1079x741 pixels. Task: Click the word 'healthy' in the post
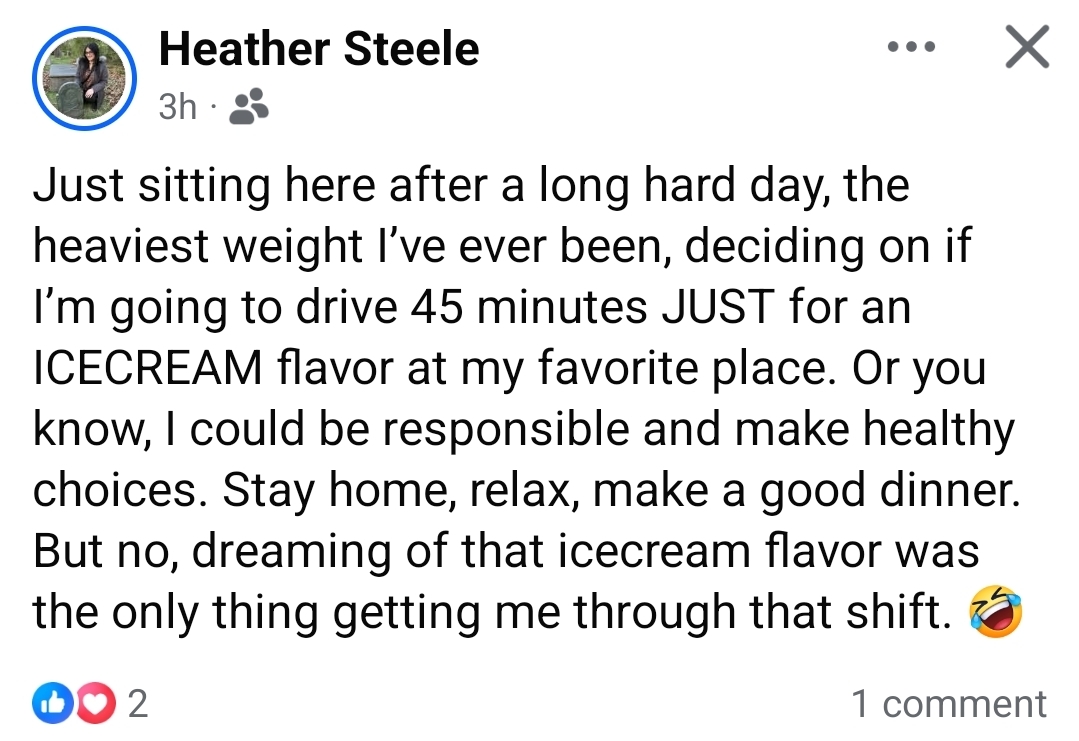pos(939,431)
